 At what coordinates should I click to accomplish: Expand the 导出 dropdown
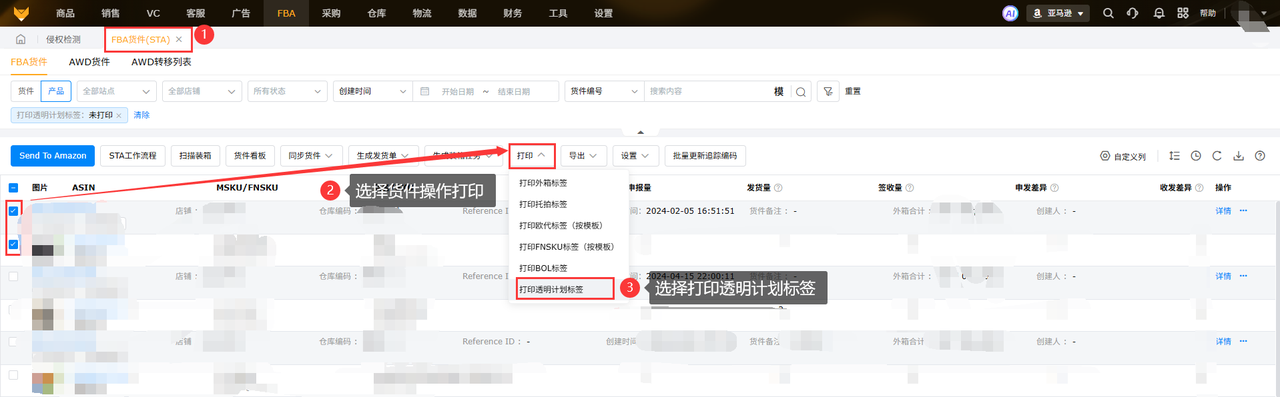(583, 156)
